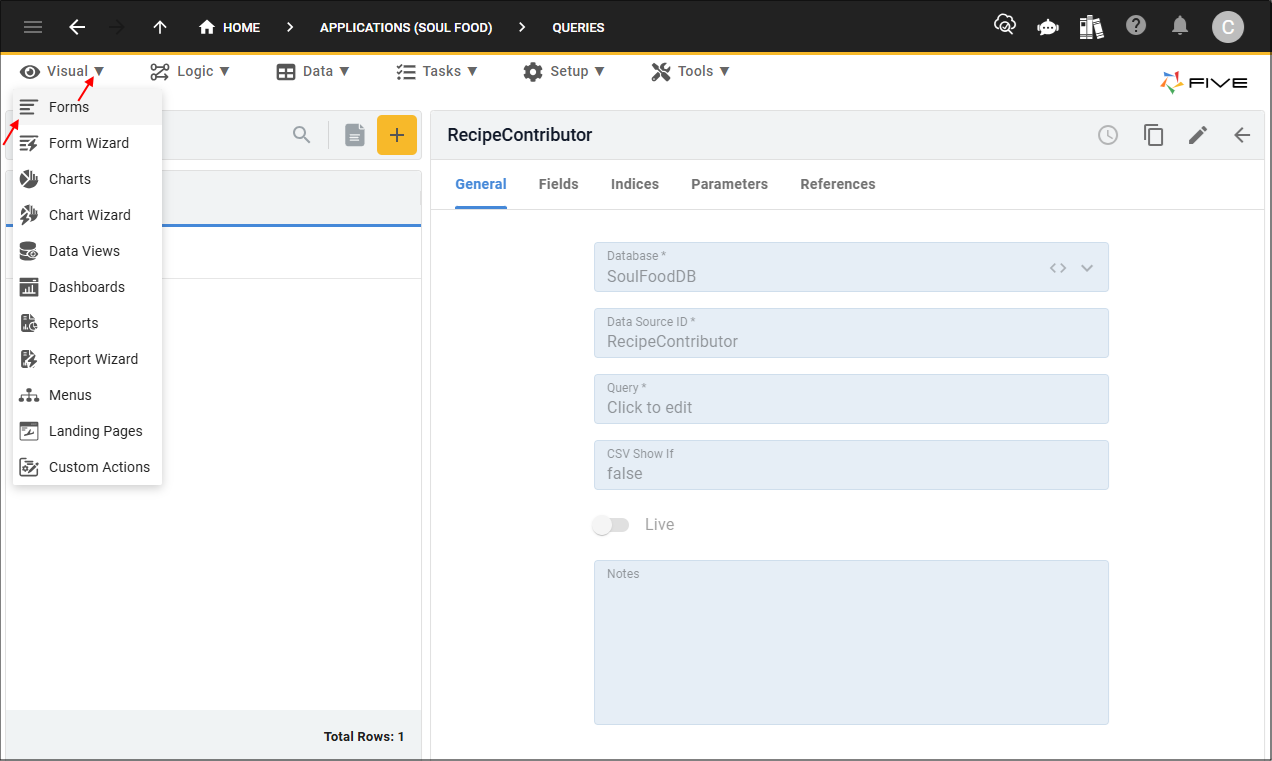Screen dimensions: 1272x761
Task: Click the FIVE logo
Action: 1204,83
